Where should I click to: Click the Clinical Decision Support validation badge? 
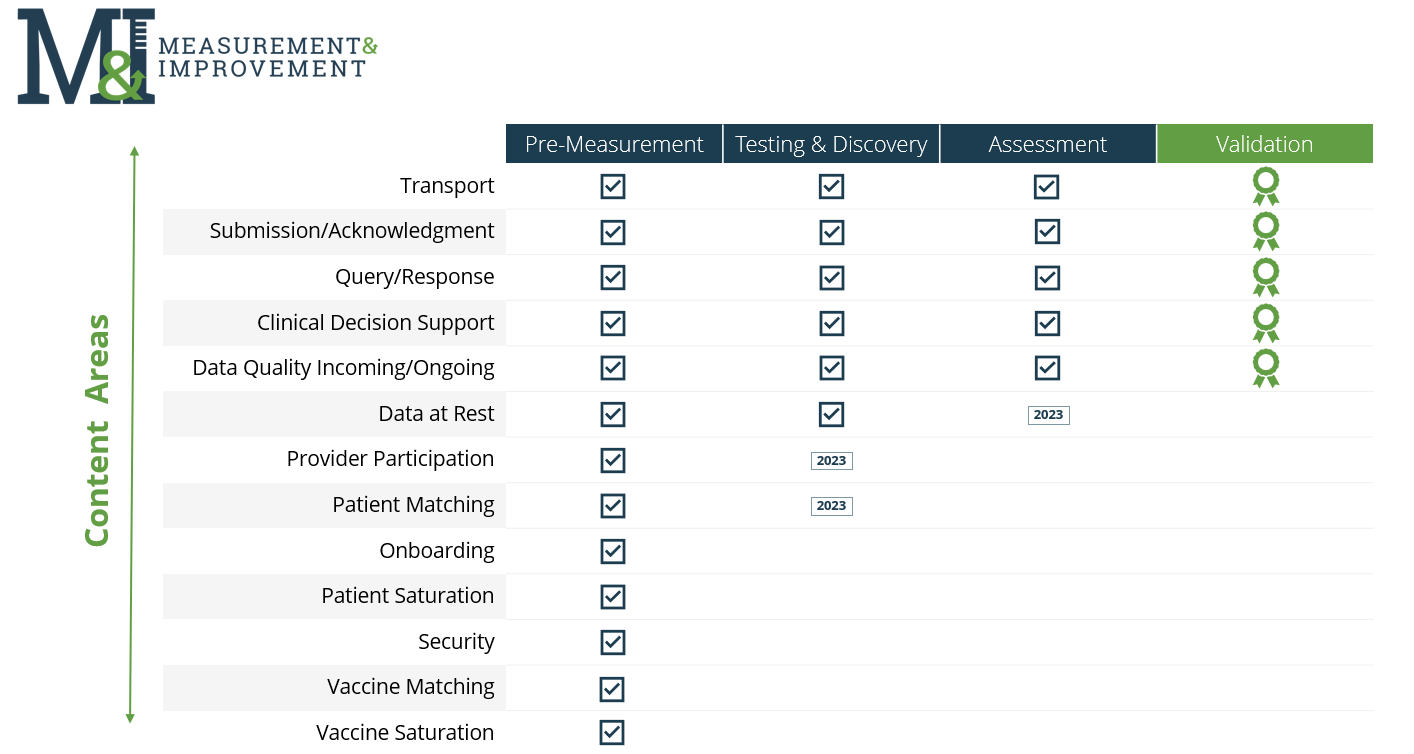(1266, 323)
